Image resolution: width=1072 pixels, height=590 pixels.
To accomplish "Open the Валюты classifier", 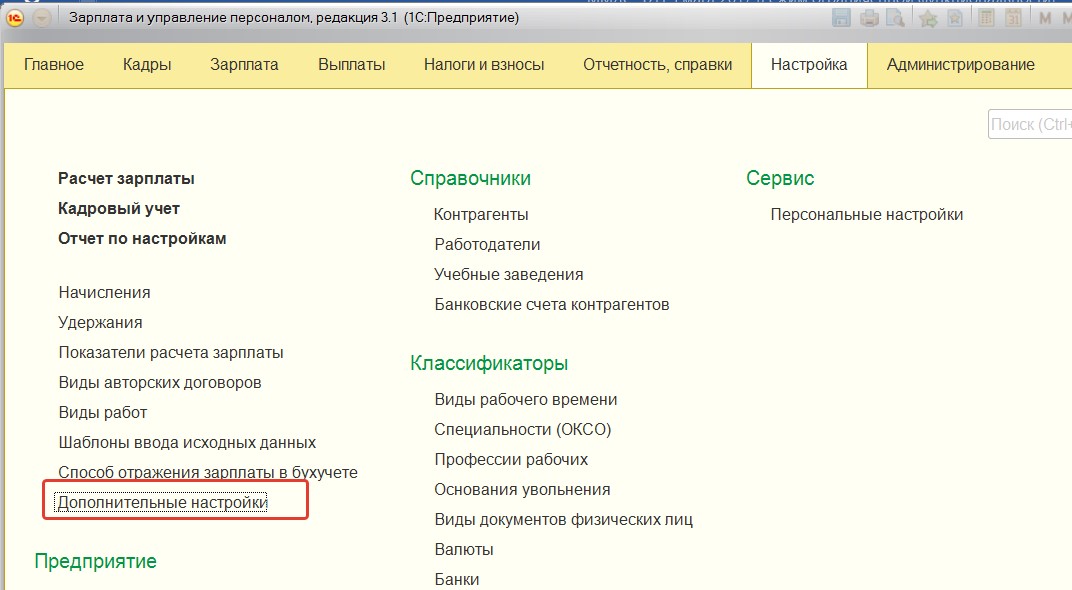I will pyautogui.click(x=464, y=550).
